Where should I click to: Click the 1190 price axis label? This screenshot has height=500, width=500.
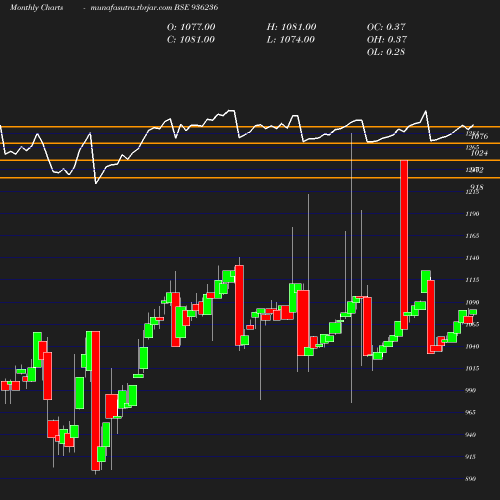(472, 214)
